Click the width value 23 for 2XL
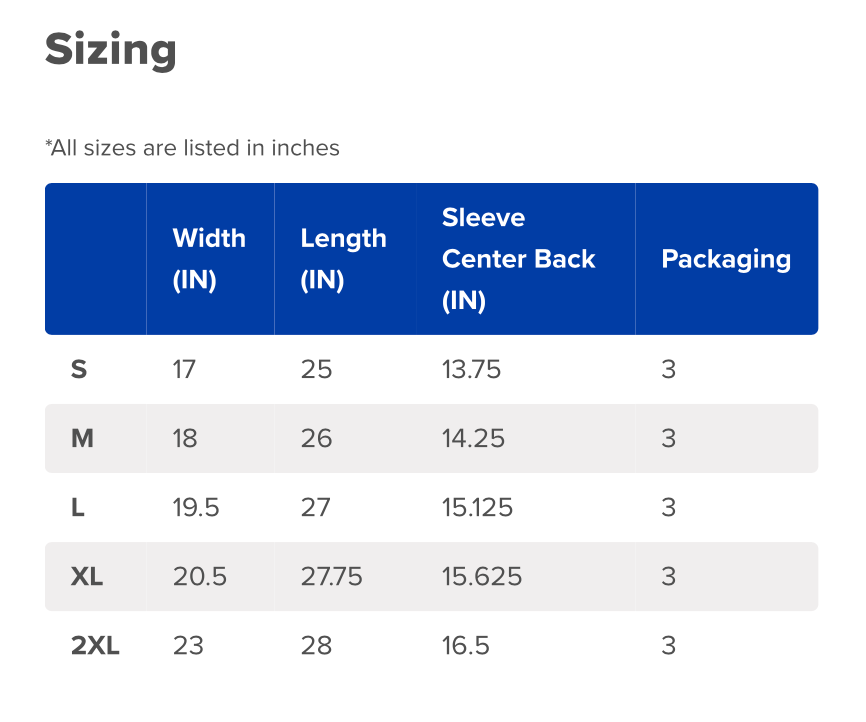 (188, 646)
